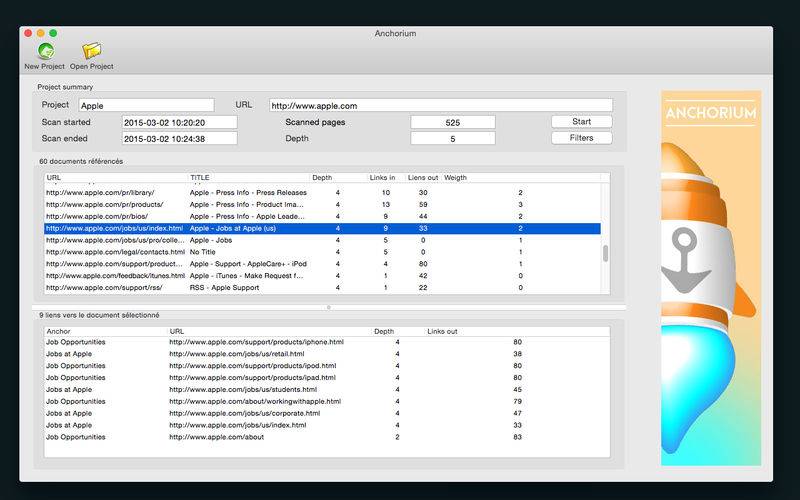This screenshot has width=800, height=500.
Task: Maximize the Anchorium window with green button
Action: [x=53, y=33]
